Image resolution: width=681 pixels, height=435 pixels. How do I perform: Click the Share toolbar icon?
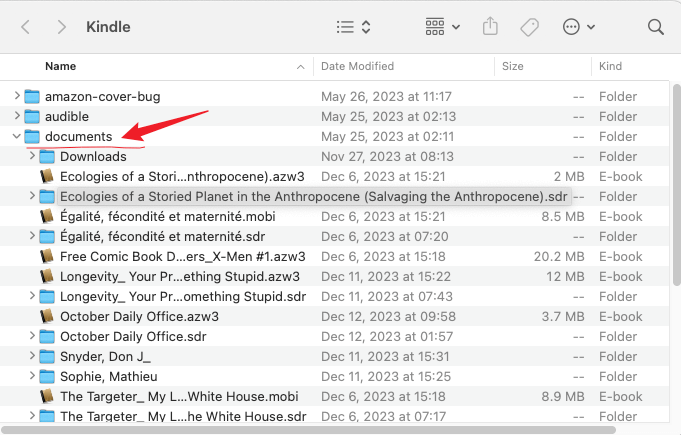coord(490,26)
